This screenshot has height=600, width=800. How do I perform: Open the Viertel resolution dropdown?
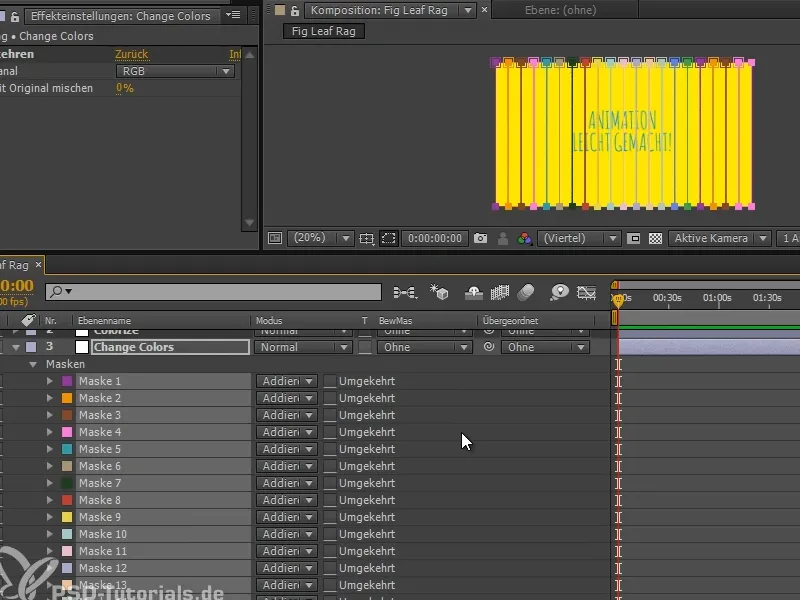point(579,238)
